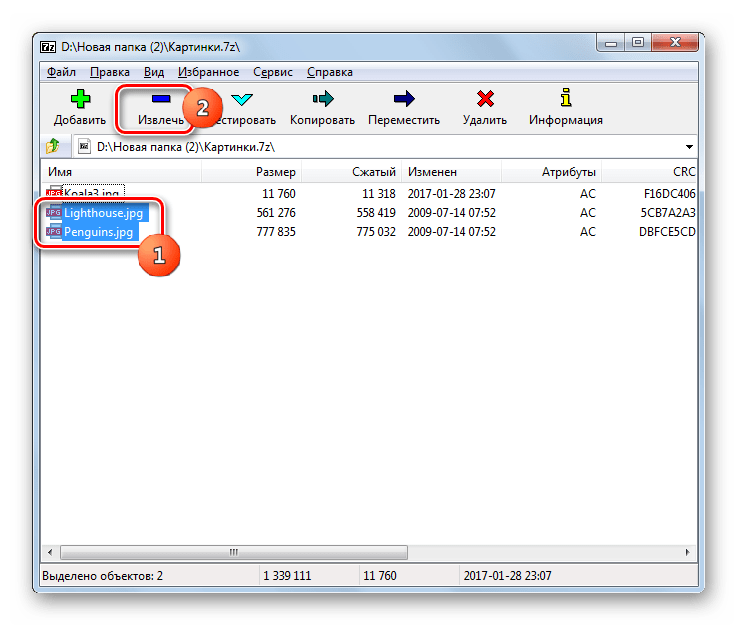
Task: Click the green plus Add icon
Action: (x=79, y=99)
